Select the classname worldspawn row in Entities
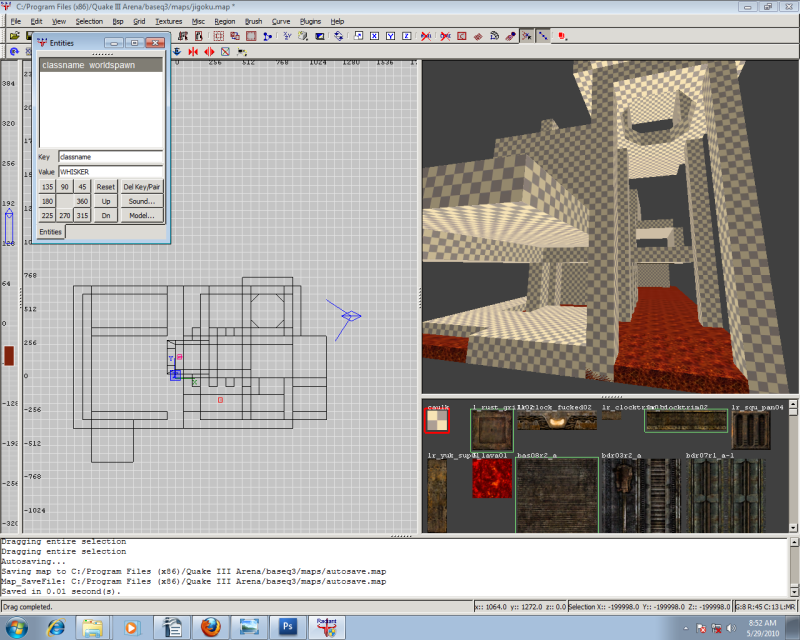The height and width of the screenshot is (640, 800). [x=101, y=65]
